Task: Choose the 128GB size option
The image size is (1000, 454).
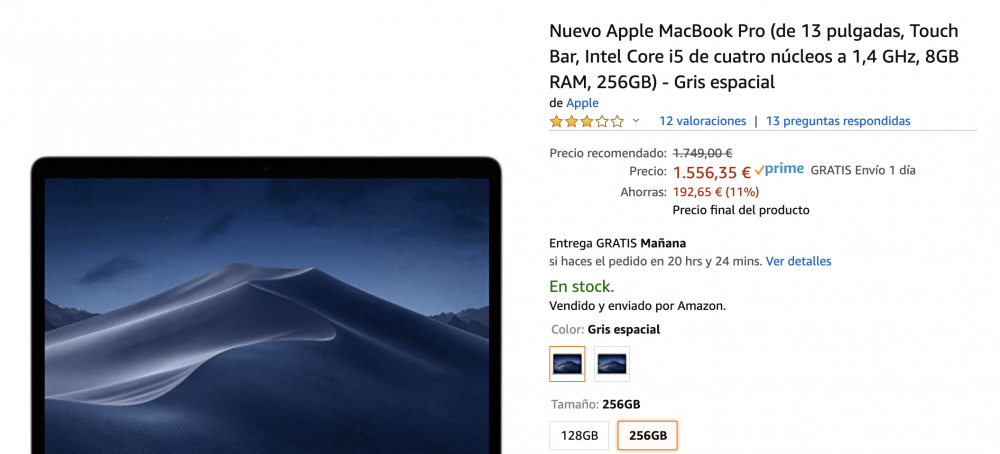Action: pos(579,436)
